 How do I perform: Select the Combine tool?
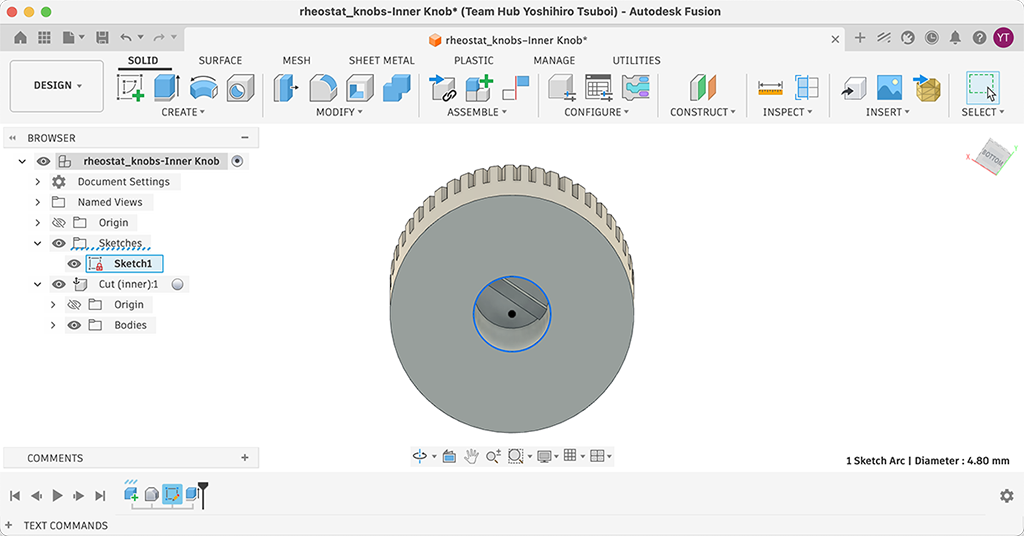point(397,87)
